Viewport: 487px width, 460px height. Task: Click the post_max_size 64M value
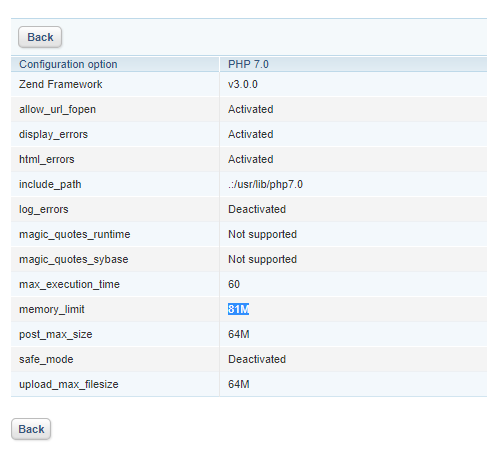pyautogui.click(x=239, y=334)
